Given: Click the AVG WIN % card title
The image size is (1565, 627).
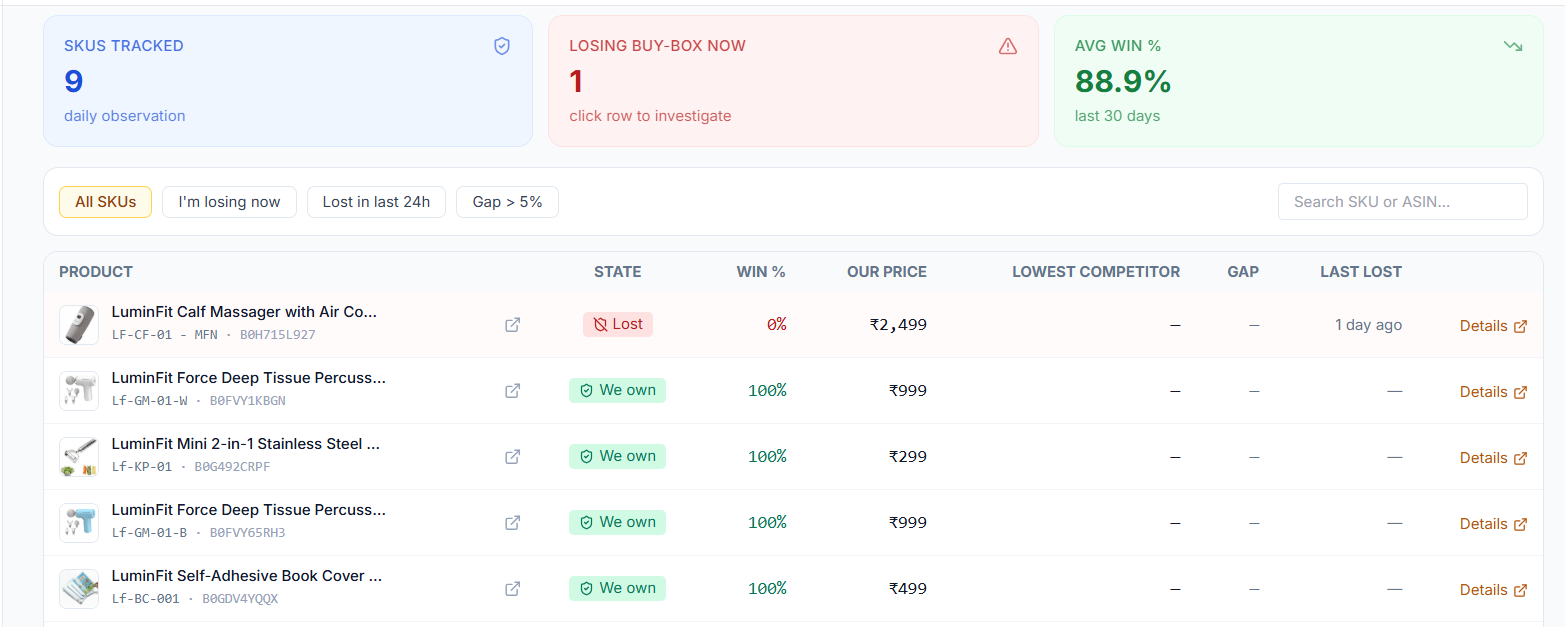Looking at the screenshot, I should tap(1118, 46).
